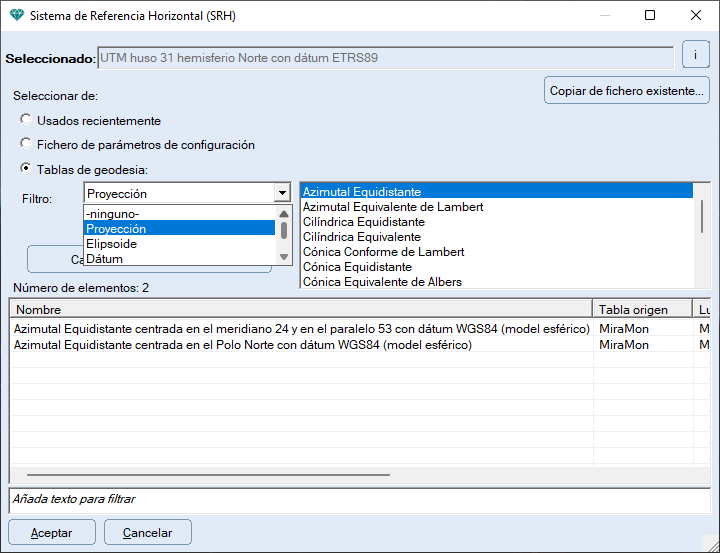Click the diamond app icon in the title bar

click(15, 16)
